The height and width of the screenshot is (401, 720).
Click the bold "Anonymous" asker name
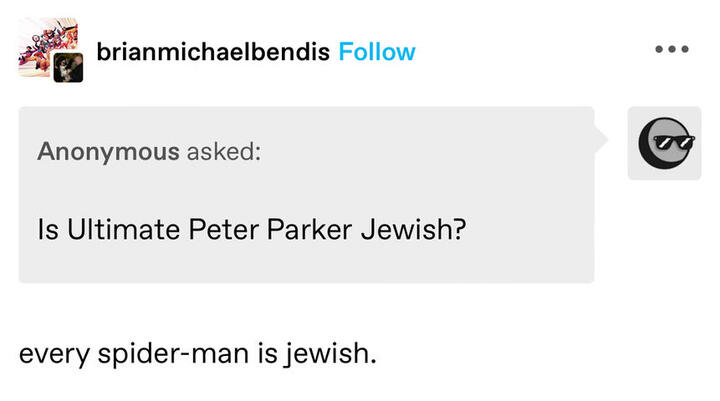click(x=108, y=151)
